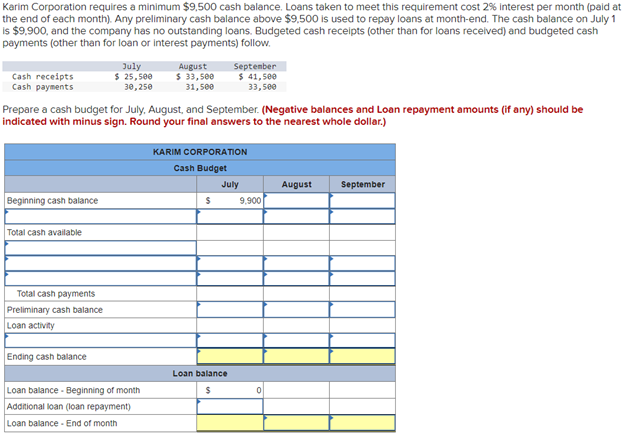Click the Loan activity row label
Image resolution: width=624 pixels, height=434 pixels.
pos(31,325)
